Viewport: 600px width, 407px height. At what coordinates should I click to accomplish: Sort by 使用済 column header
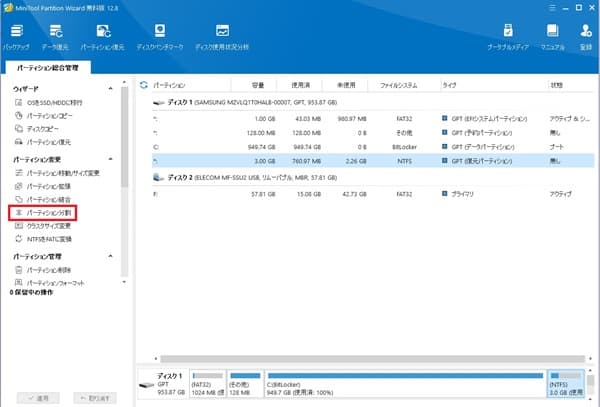pos(300,85)
